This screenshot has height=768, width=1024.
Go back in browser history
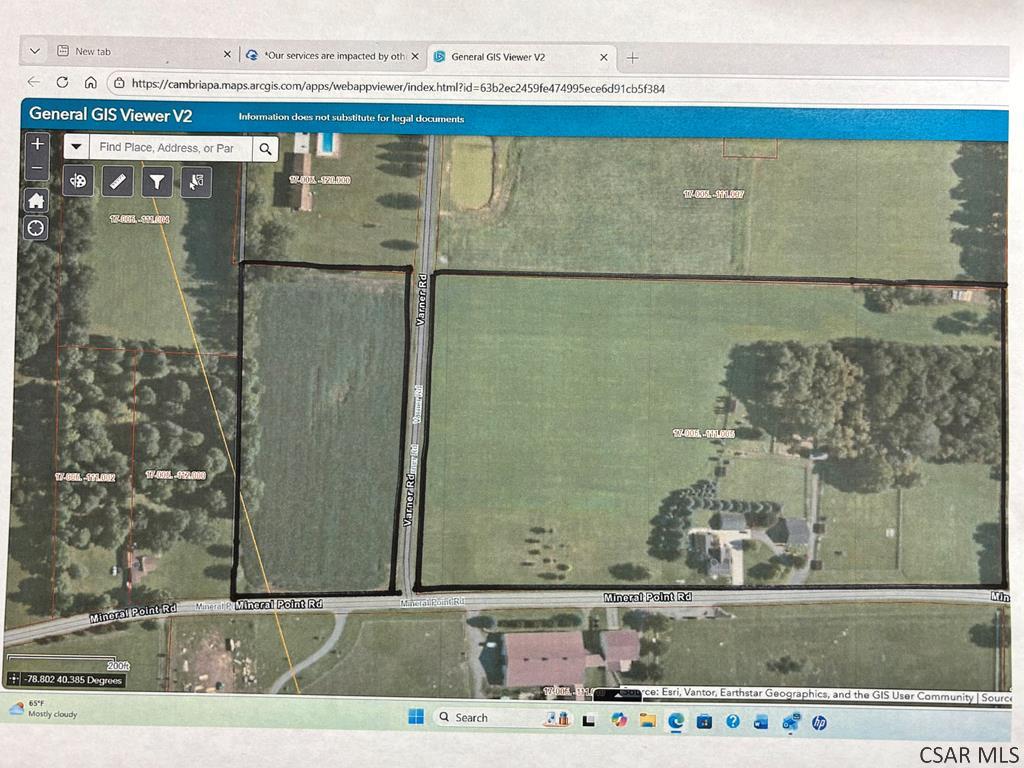tap(33, 82)
